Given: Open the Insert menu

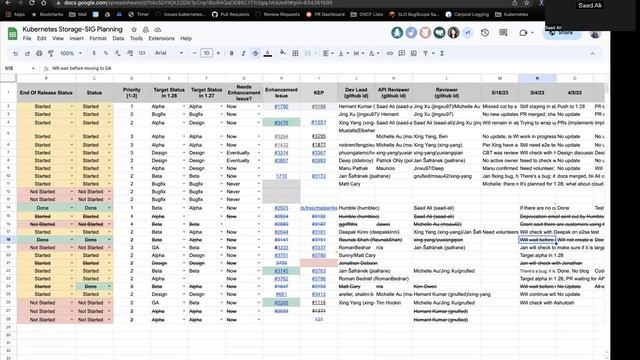Looking at the screenshot, I should [76, 38].
